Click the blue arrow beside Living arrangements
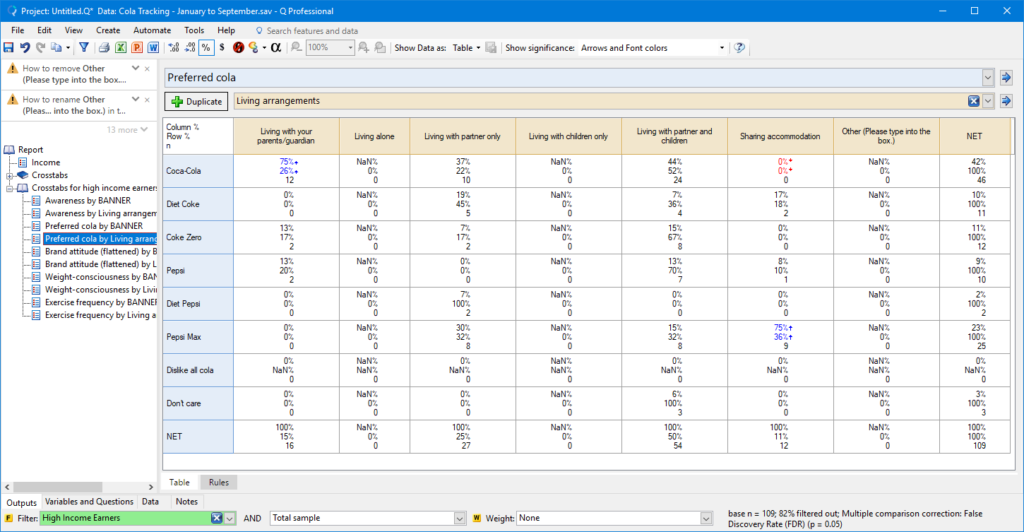The width and height of the screenshot is (1024, 532). (1006, 101)
